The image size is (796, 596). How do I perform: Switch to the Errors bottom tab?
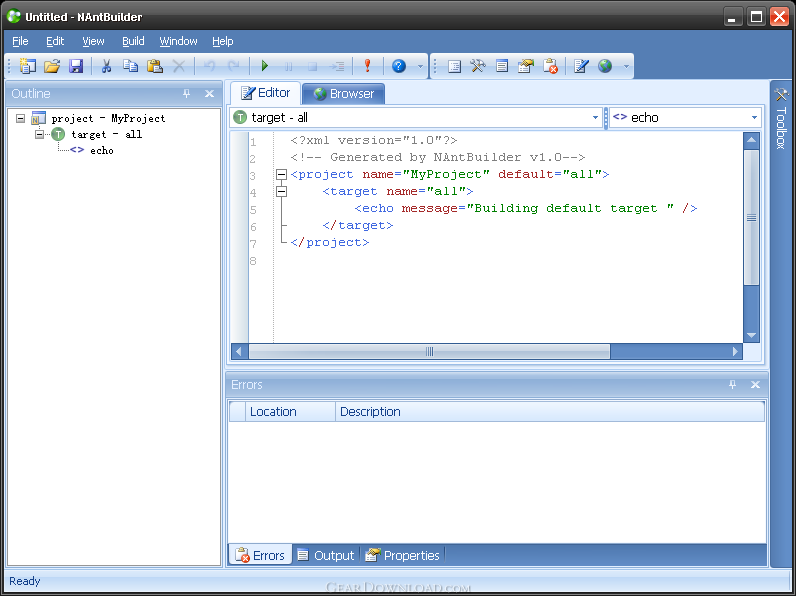tap(260, 555)
